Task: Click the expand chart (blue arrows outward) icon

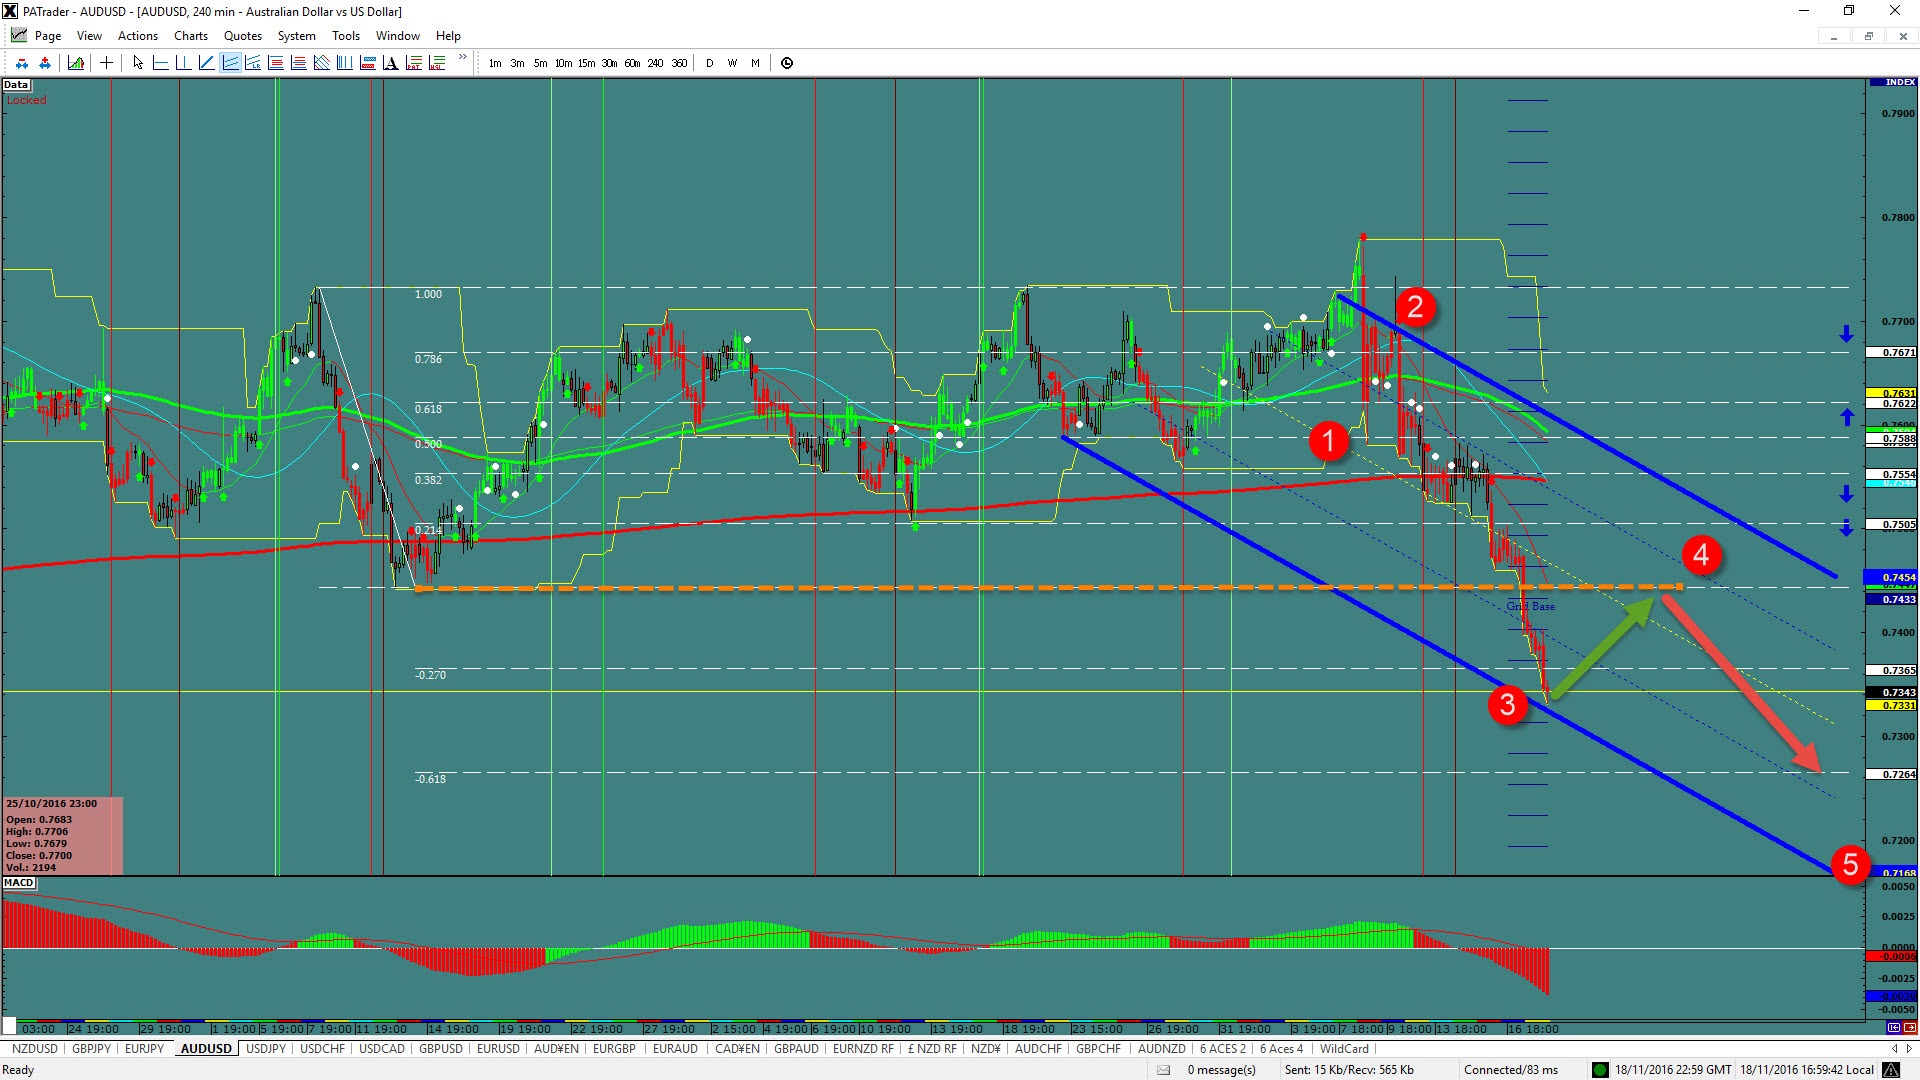Action: tap(45, 63)
